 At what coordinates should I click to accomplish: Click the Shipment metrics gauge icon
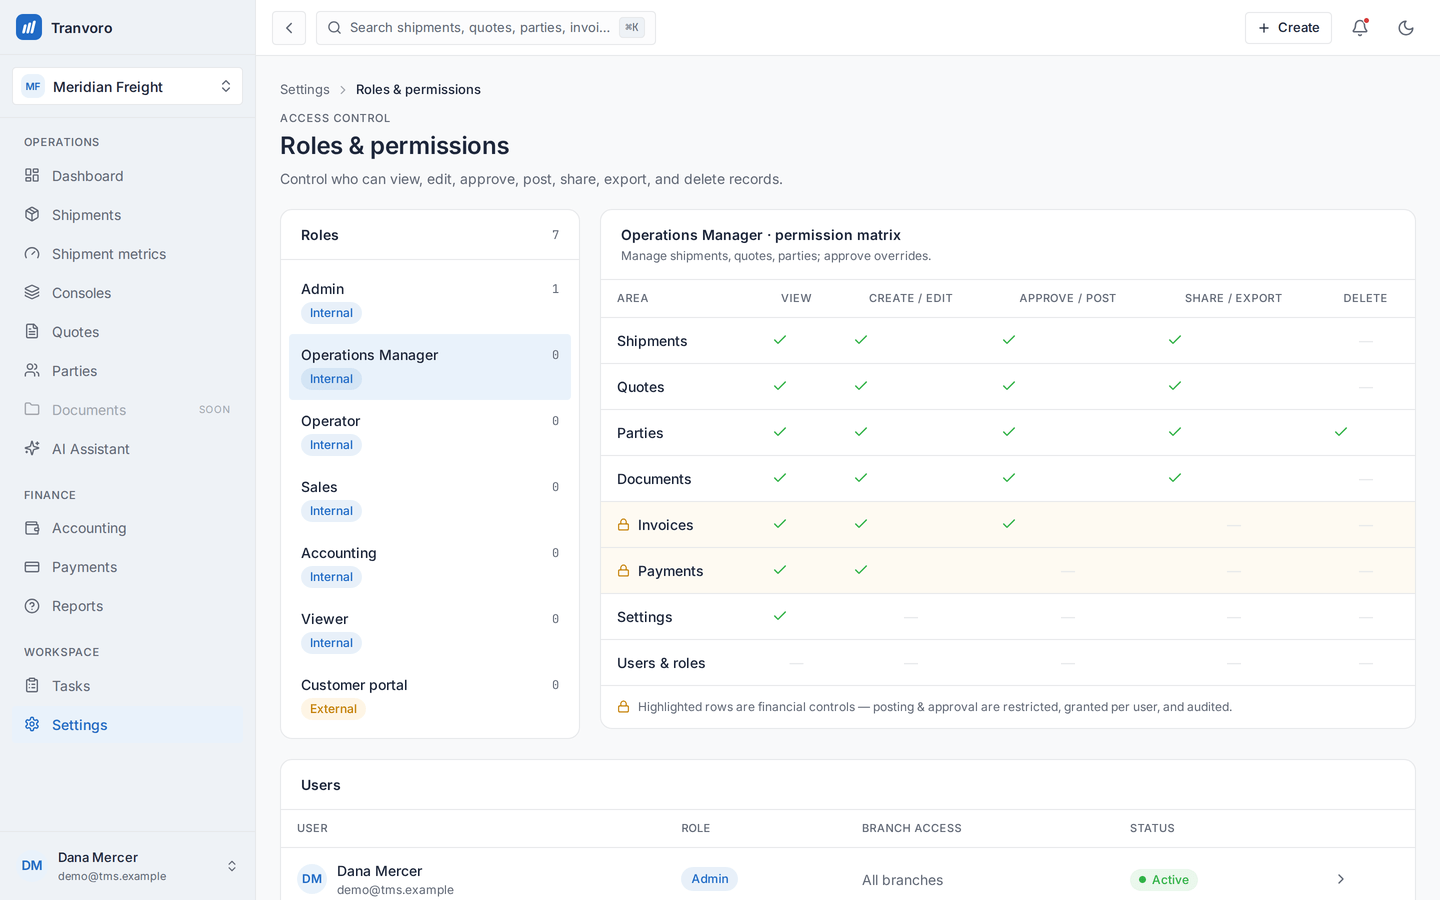(x=32, y=254)
